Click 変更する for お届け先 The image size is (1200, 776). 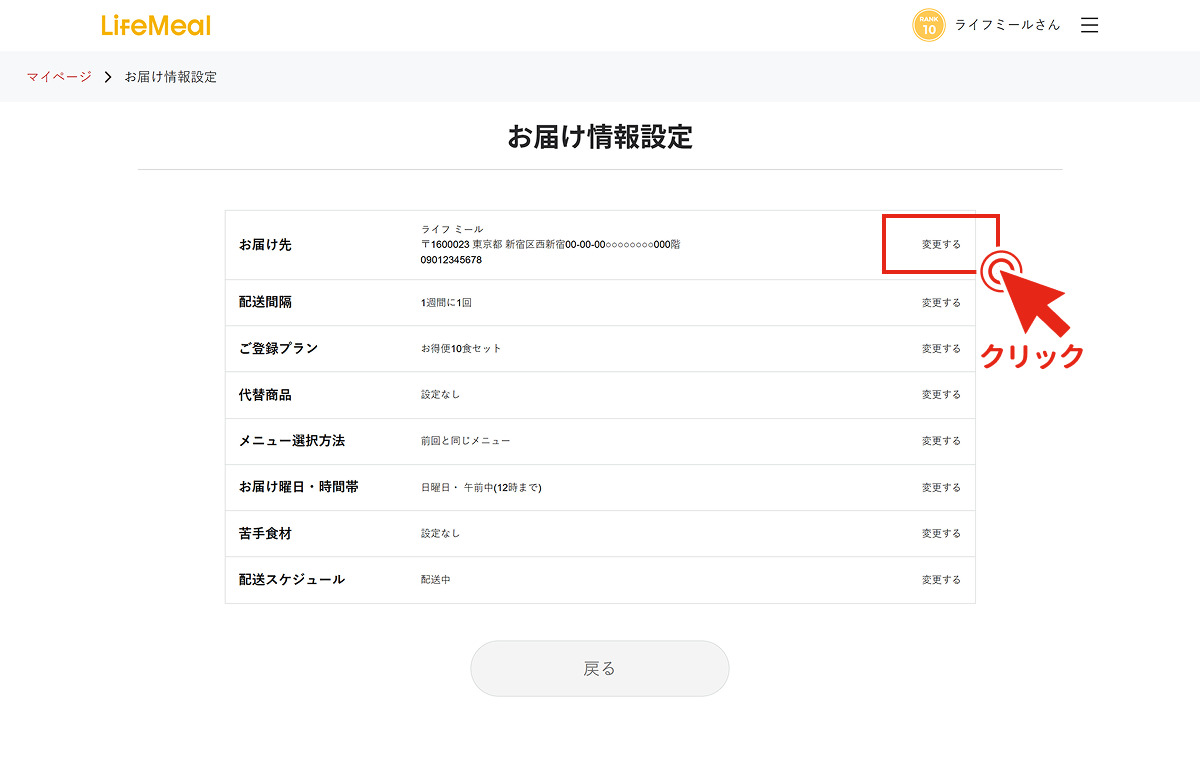[940, 244]
